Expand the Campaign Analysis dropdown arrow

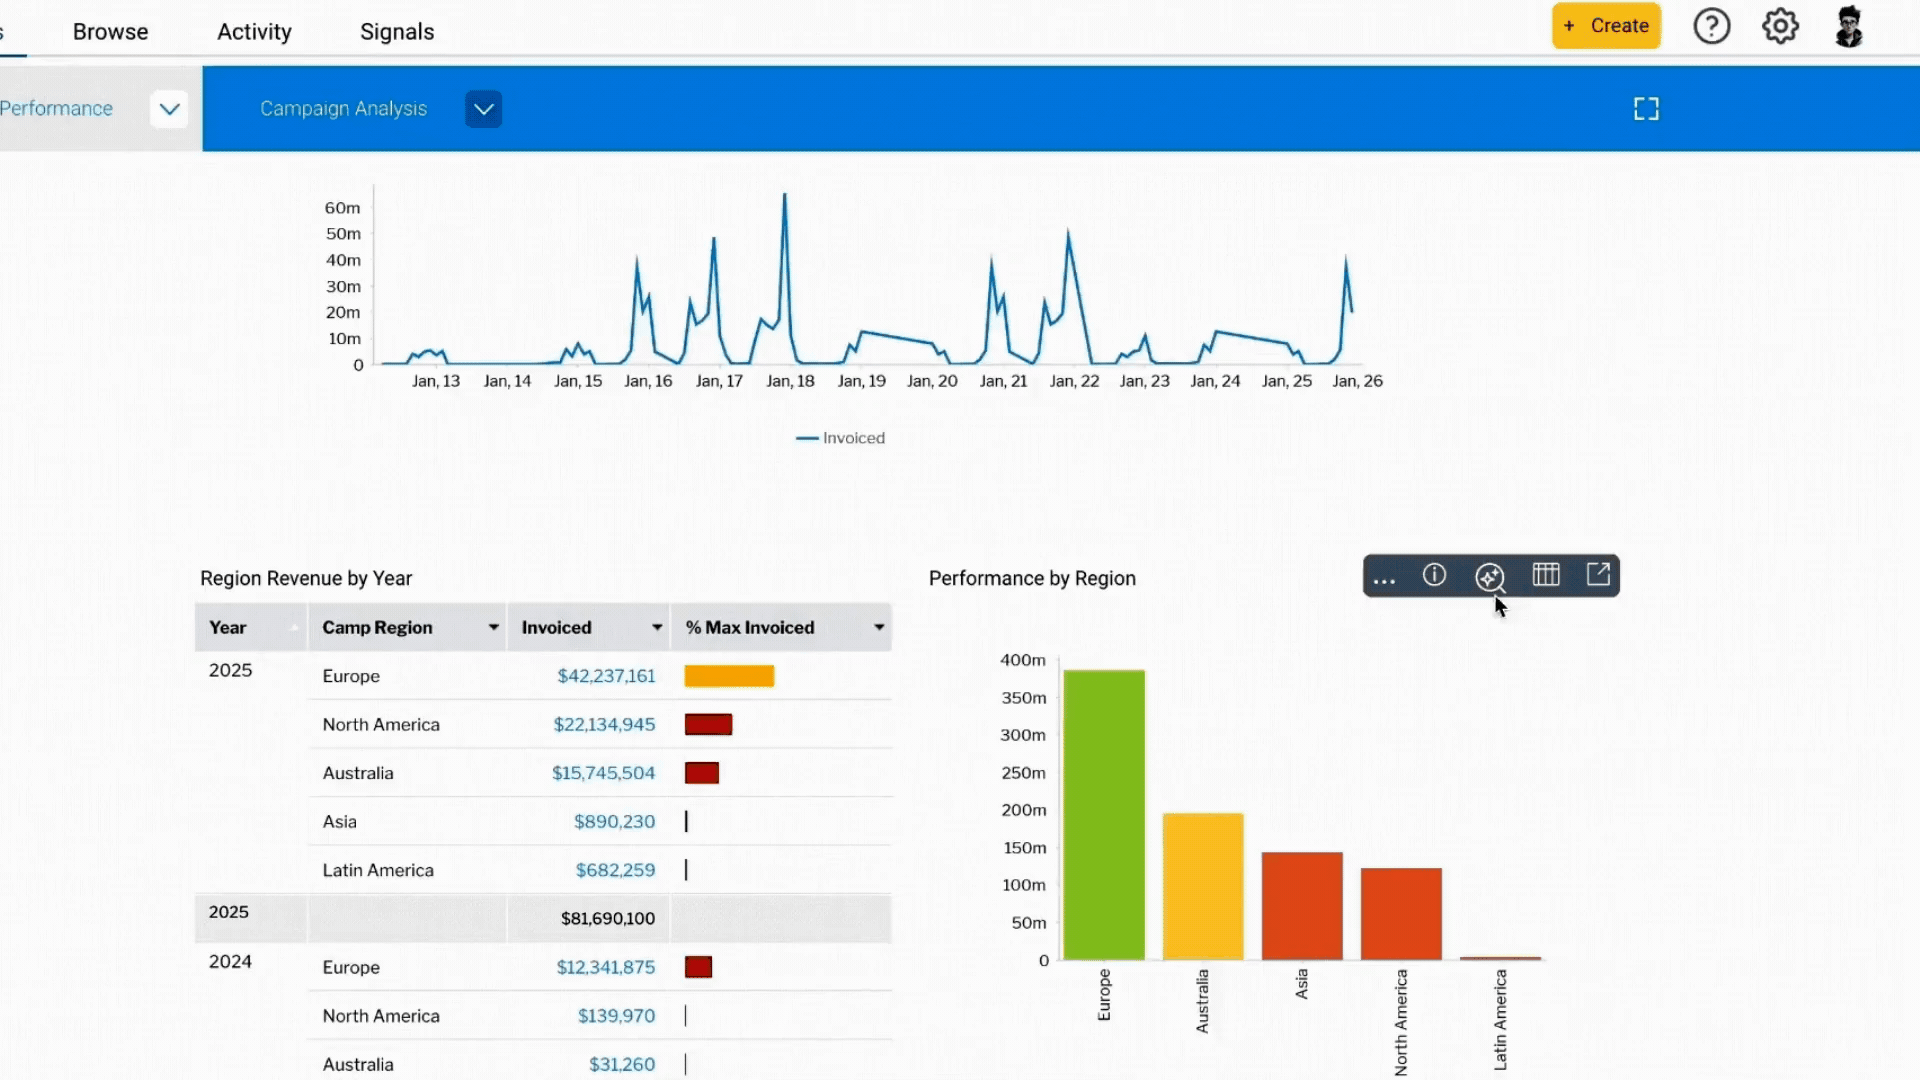point(483,109)
